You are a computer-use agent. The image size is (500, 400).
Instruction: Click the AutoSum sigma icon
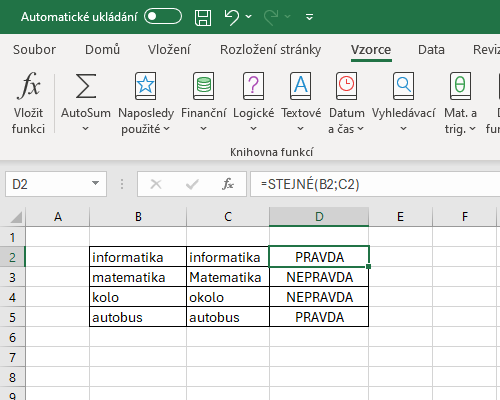click(x=86, y=86)
